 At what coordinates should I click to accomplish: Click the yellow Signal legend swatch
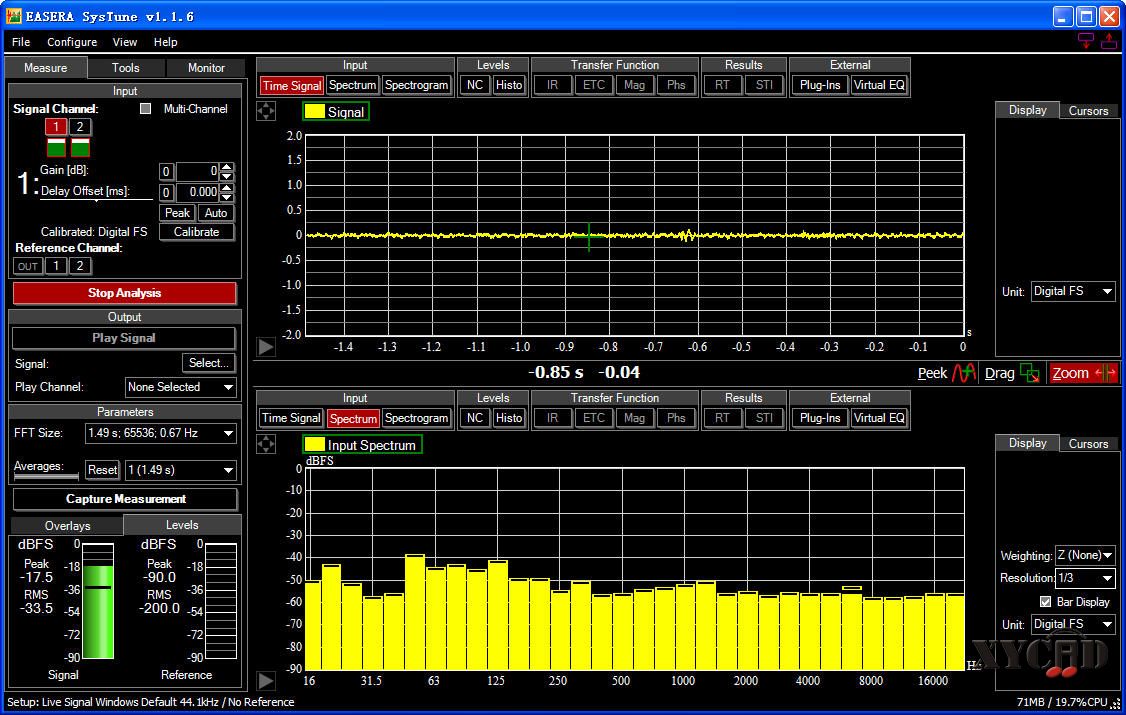coord(315,111)
